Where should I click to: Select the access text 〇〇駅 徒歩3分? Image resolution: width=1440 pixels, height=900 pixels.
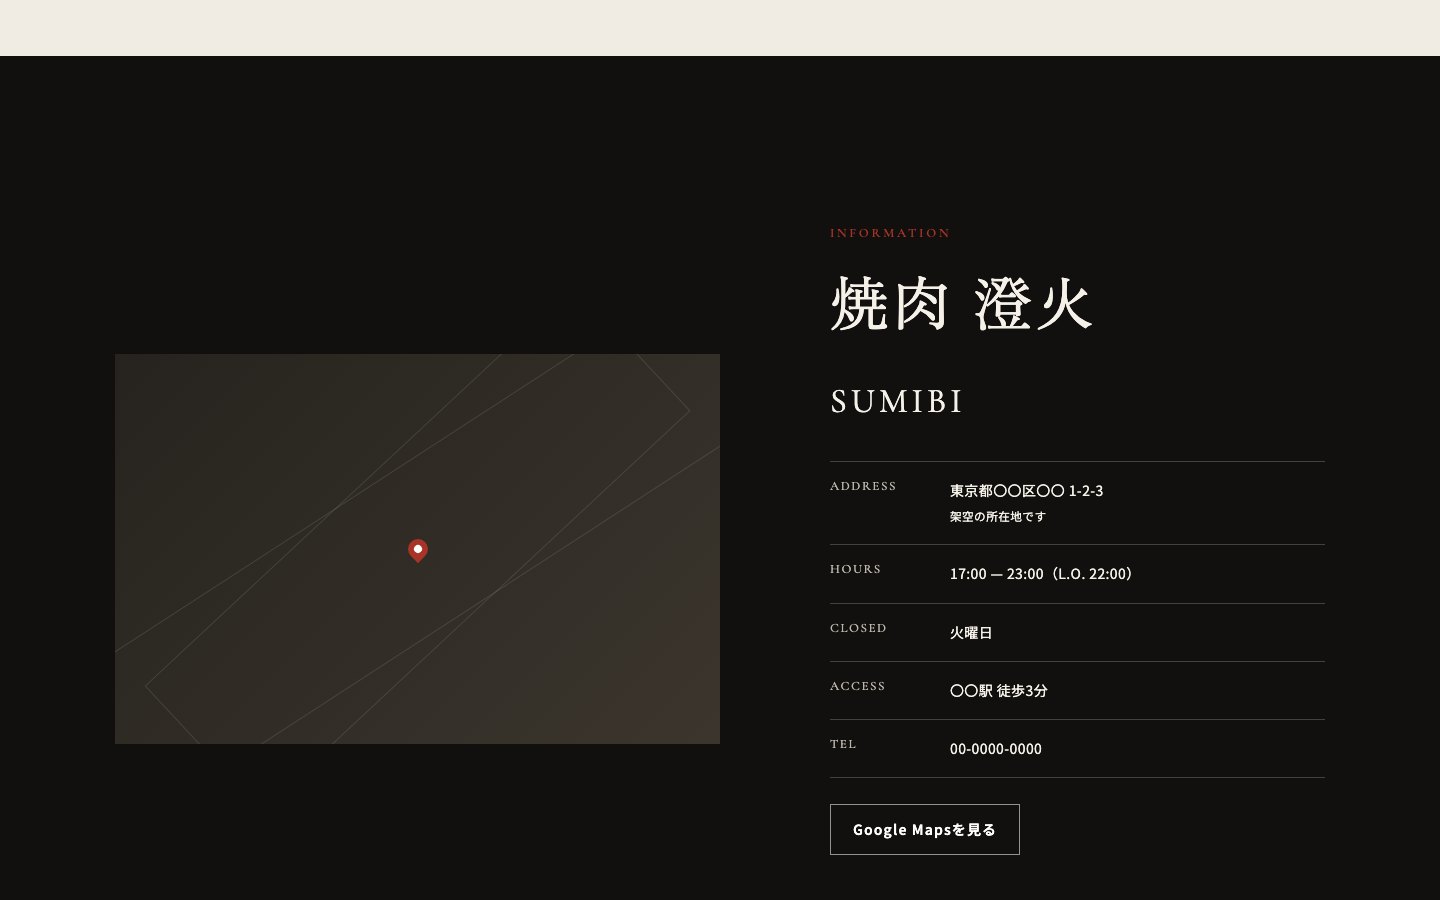click(x=999, y=690)
